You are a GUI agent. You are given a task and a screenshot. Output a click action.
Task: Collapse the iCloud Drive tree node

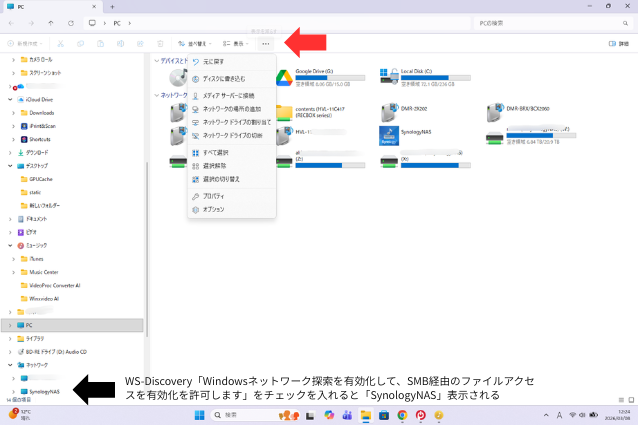coord(11,100)
